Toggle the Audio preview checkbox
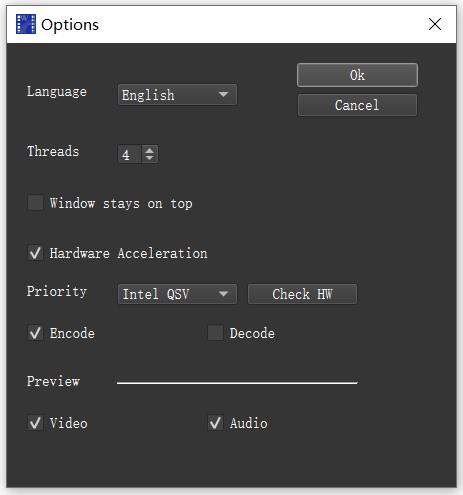The image size is (463, 495). tap(215, 423)
